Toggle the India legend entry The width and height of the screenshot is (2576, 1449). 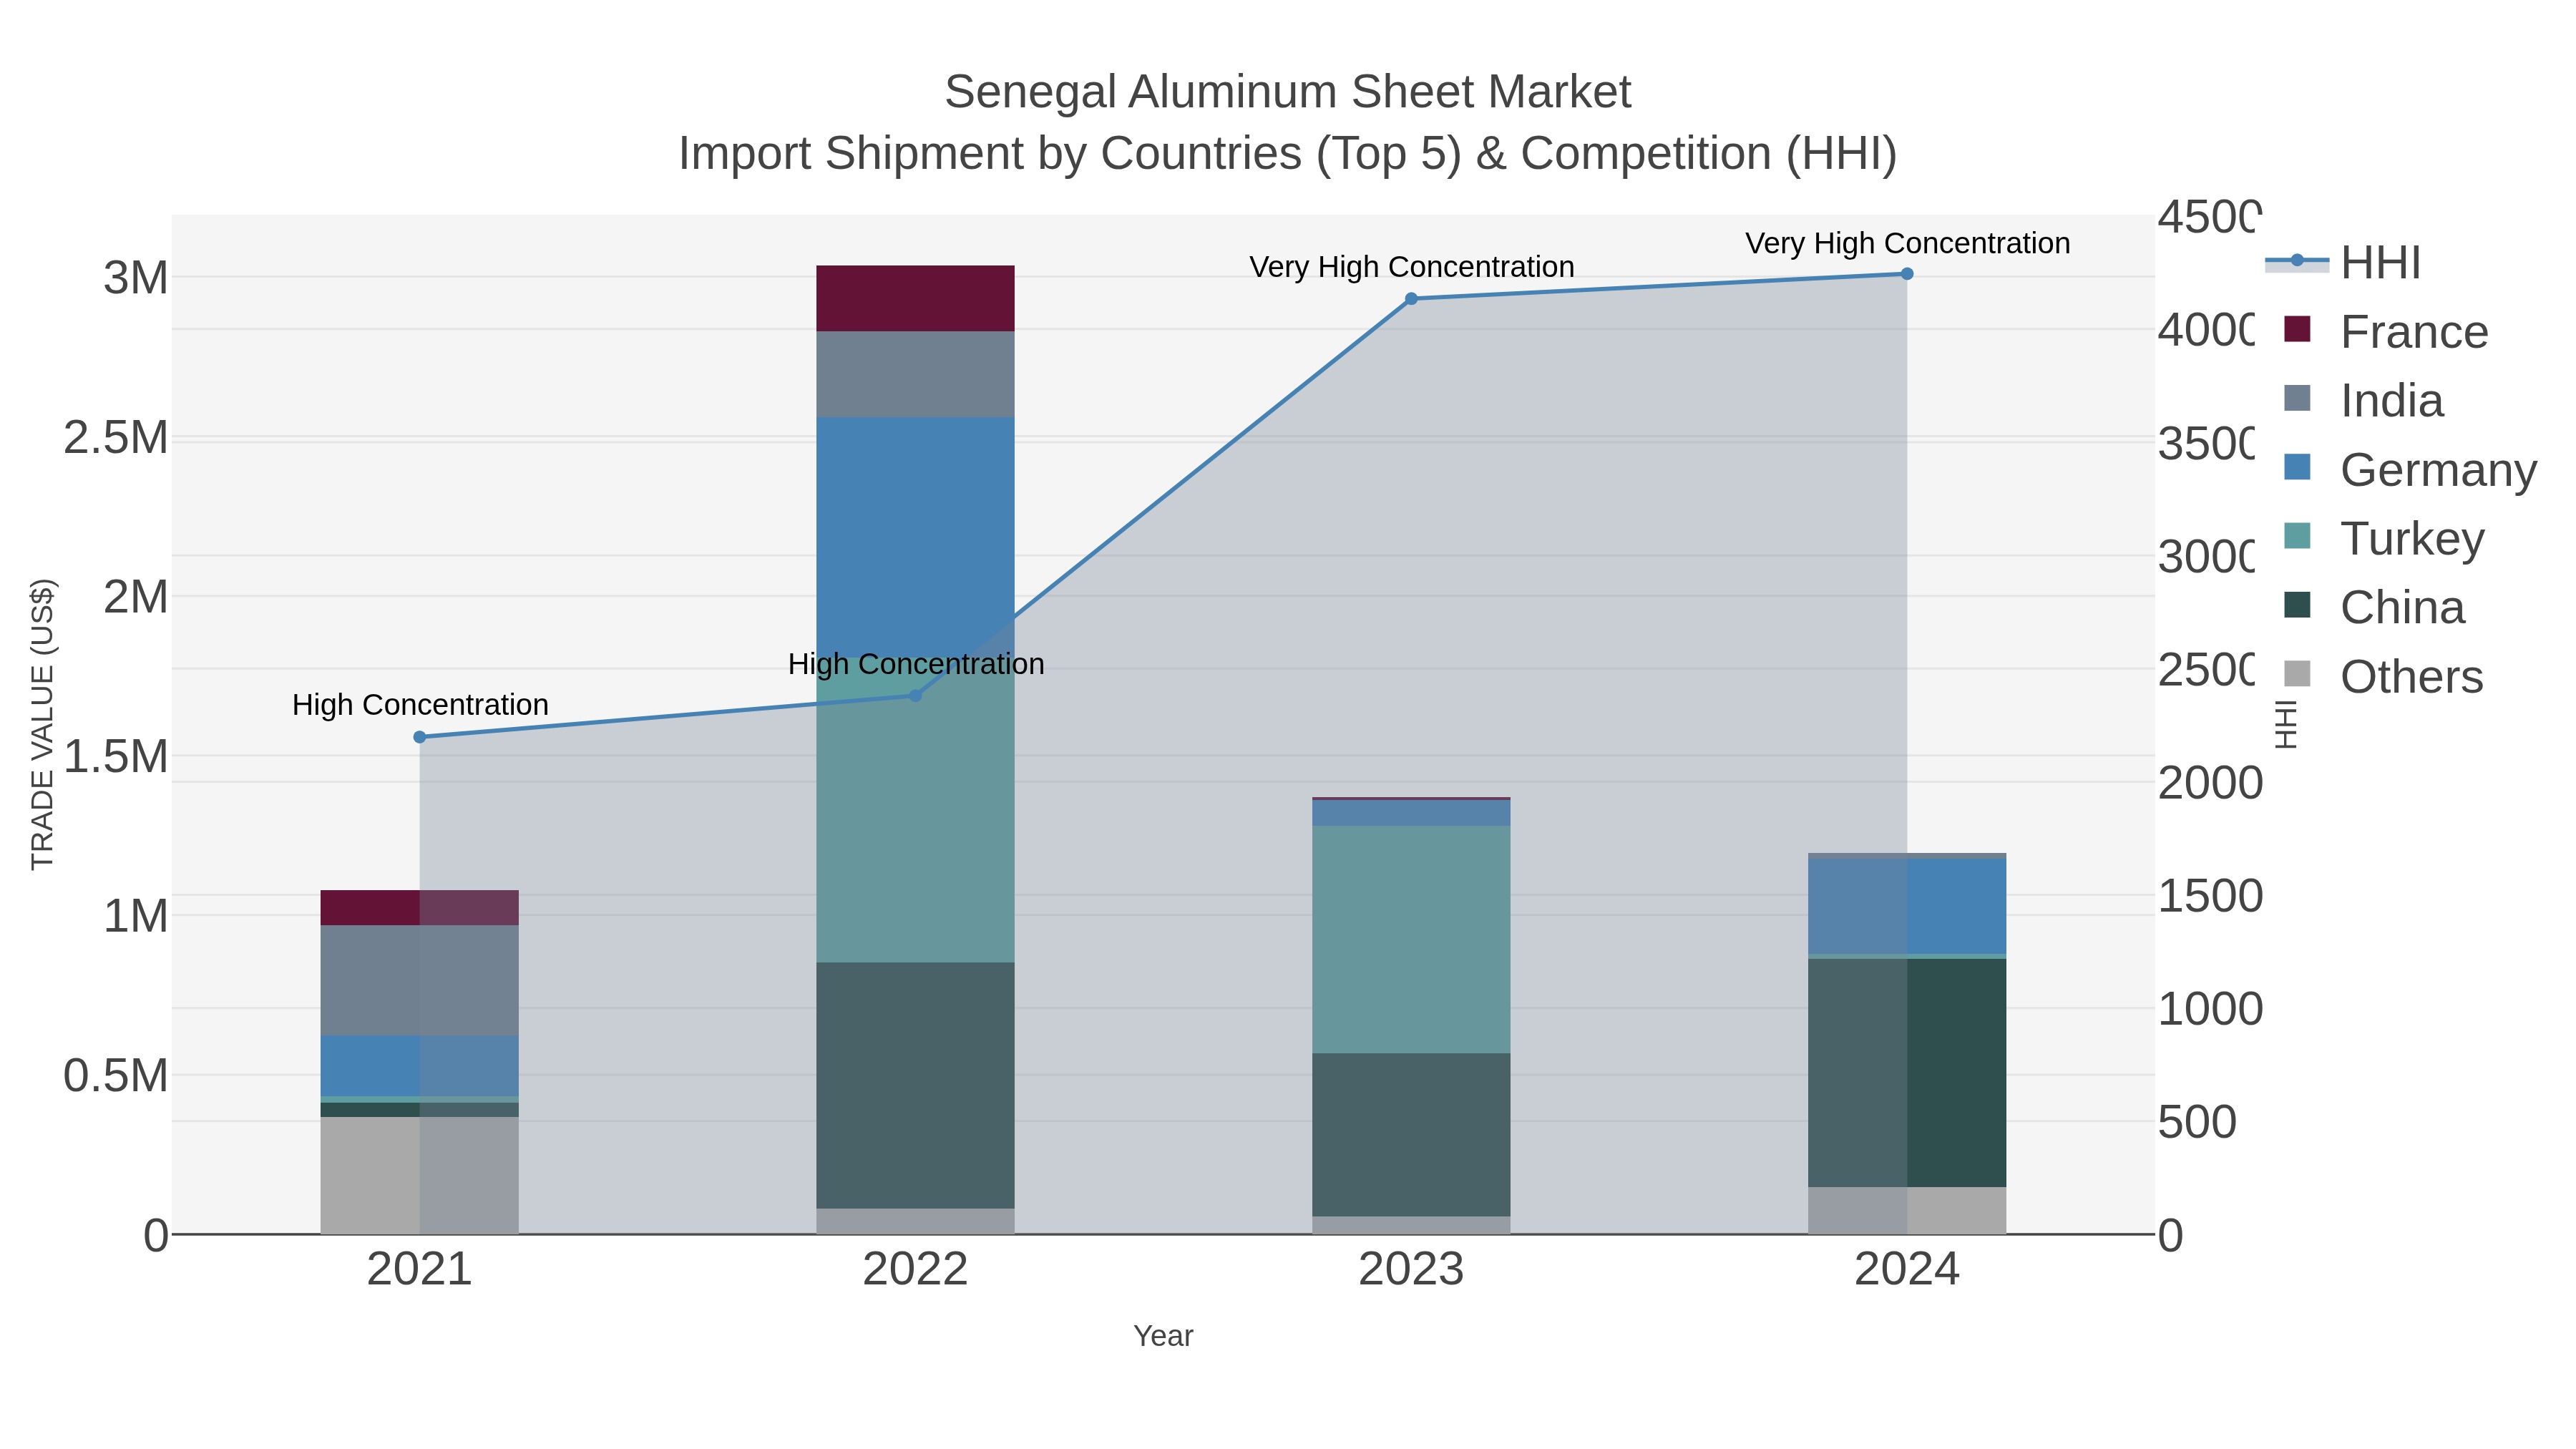pos(2364,401)
